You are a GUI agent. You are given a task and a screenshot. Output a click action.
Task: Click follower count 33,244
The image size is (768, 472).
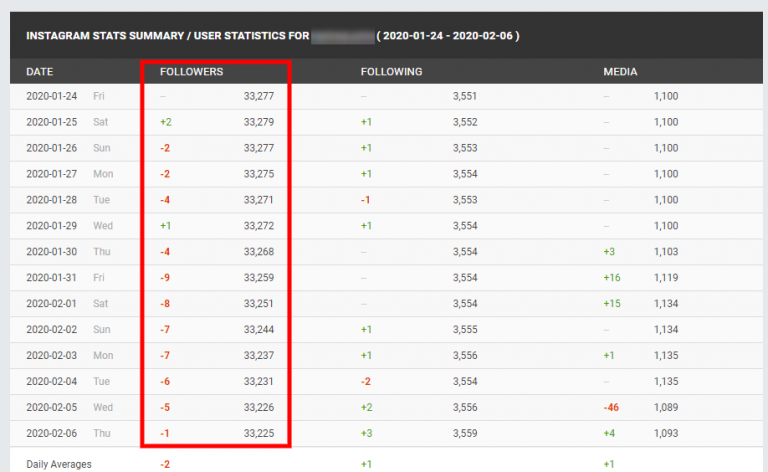[259, 330]
